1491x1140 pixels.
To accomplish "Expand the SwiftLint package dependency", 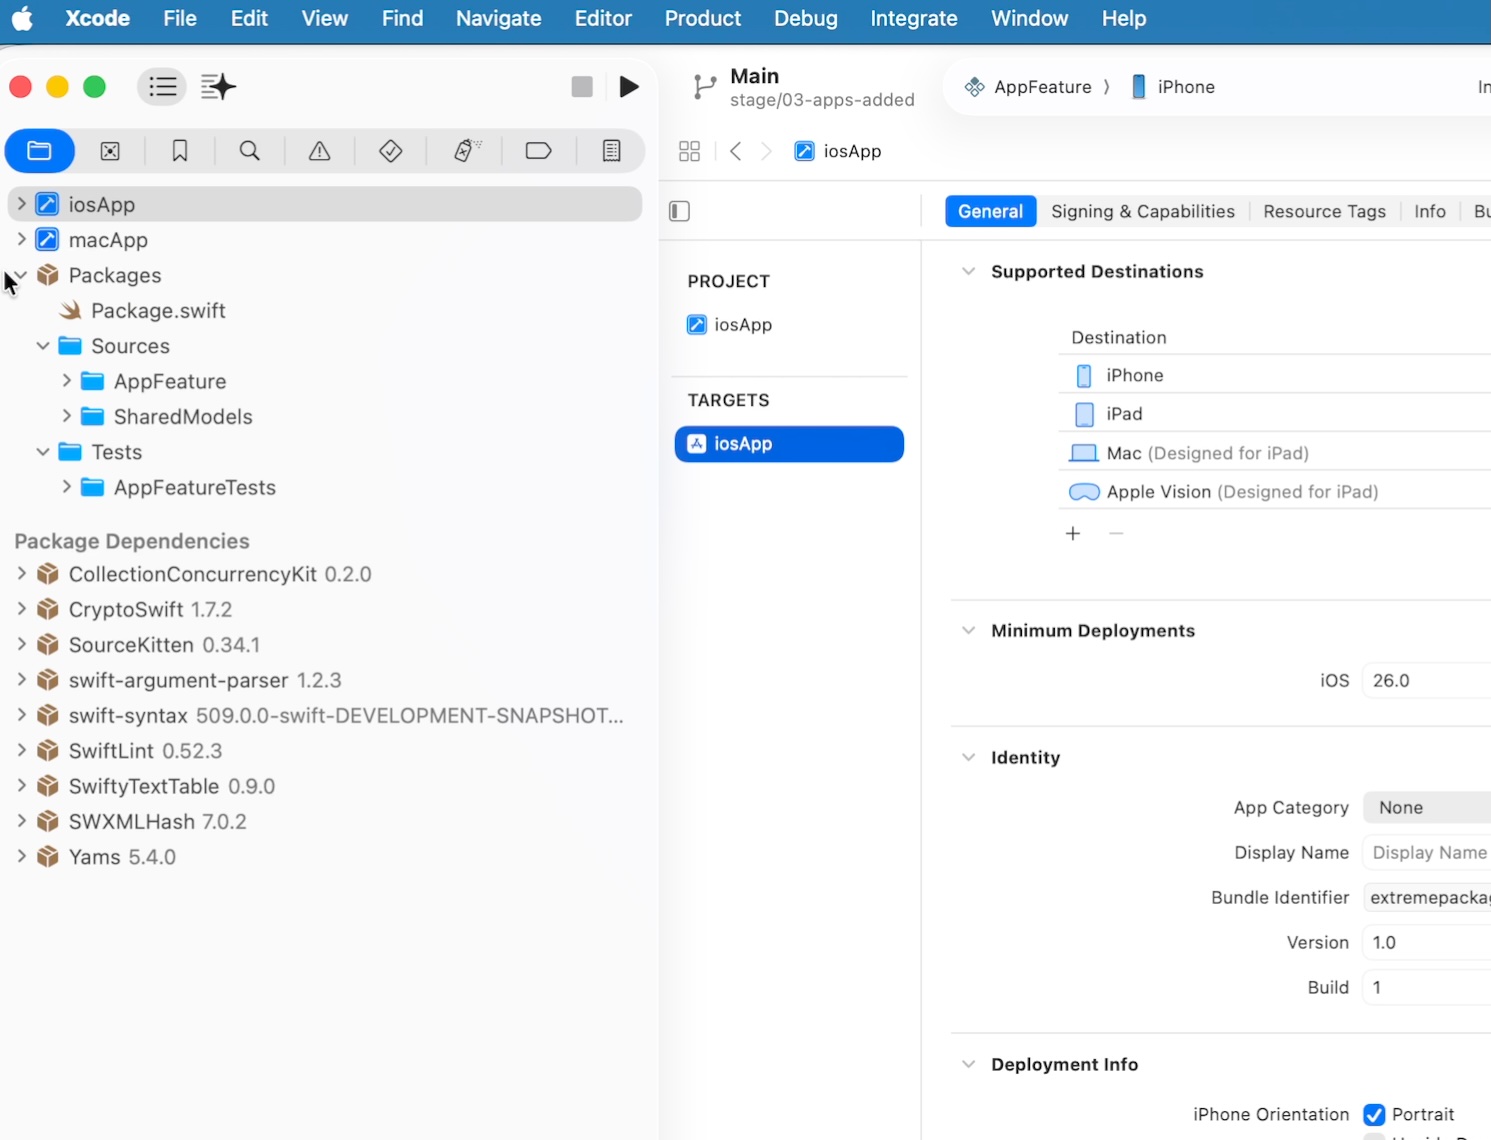I will [21, 751].
